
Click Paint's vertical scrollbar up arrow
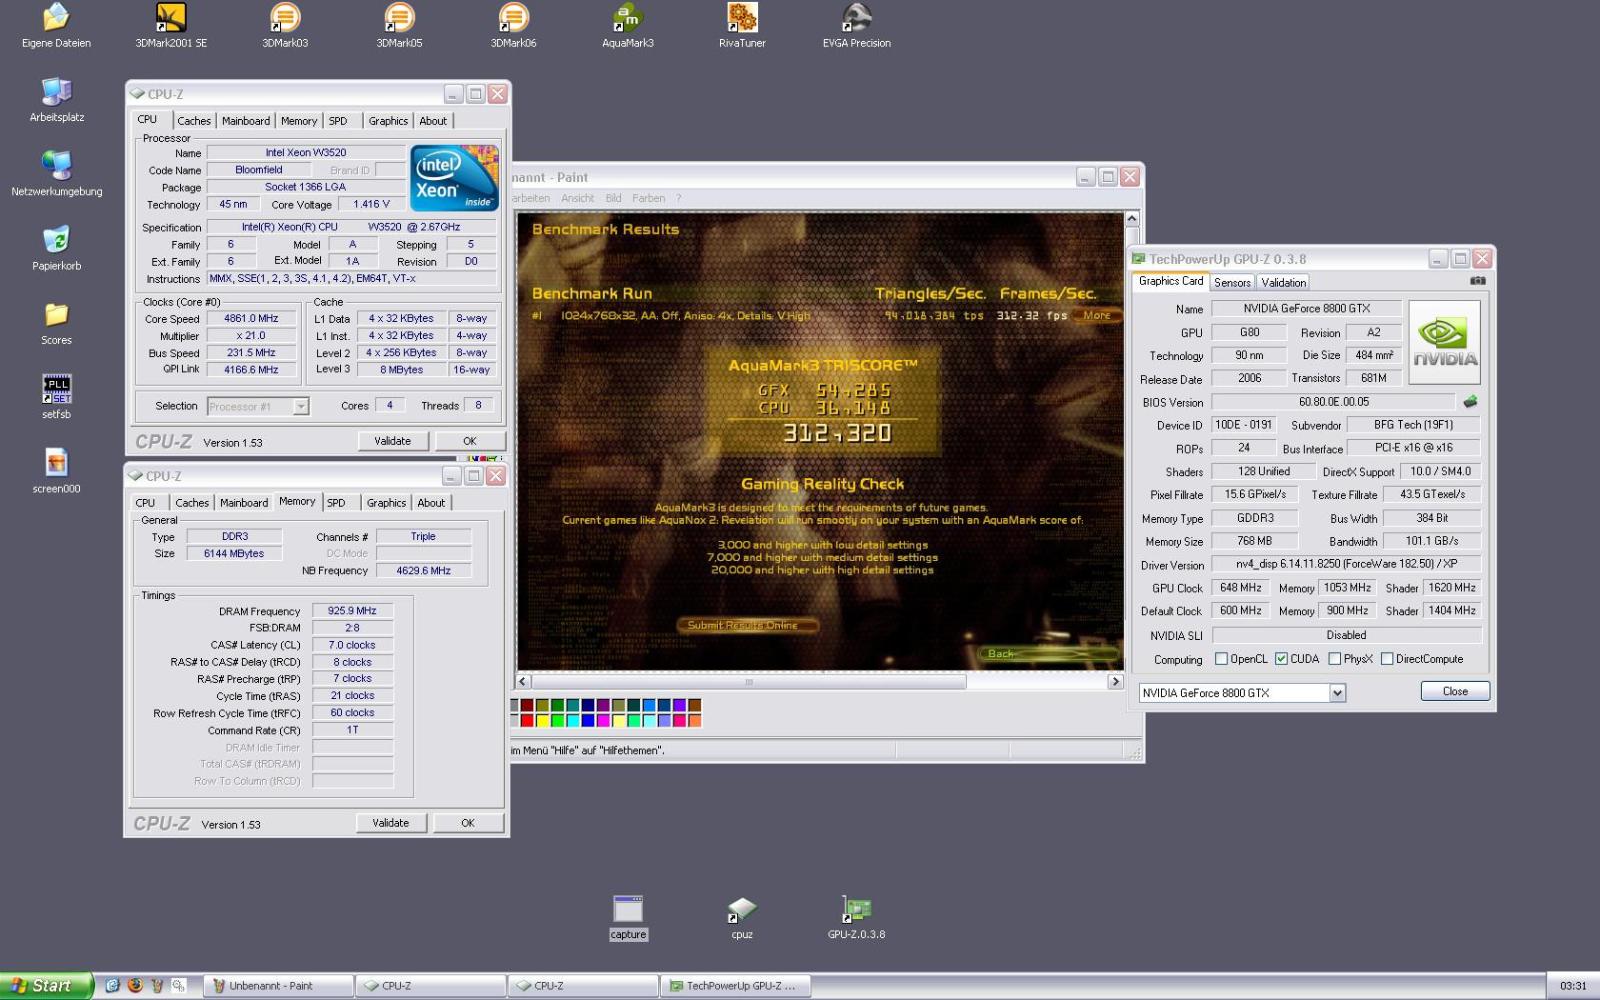(x=1132, y=218)
